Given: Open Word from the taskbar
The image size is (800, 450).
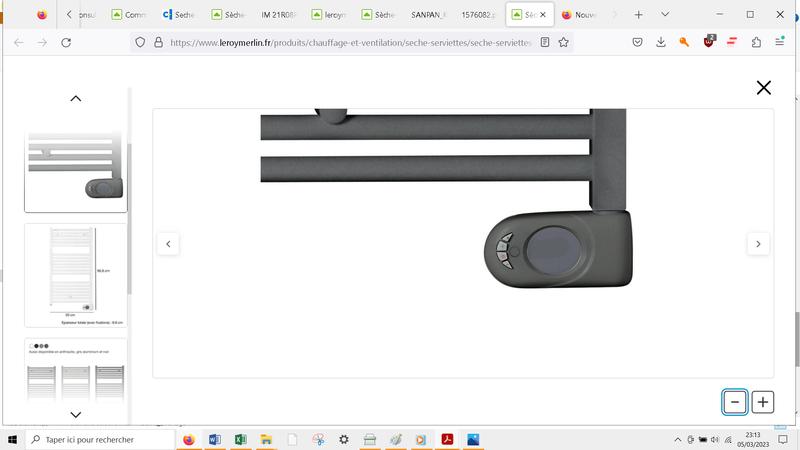Looking at the screenshot, I should (215, 439).
